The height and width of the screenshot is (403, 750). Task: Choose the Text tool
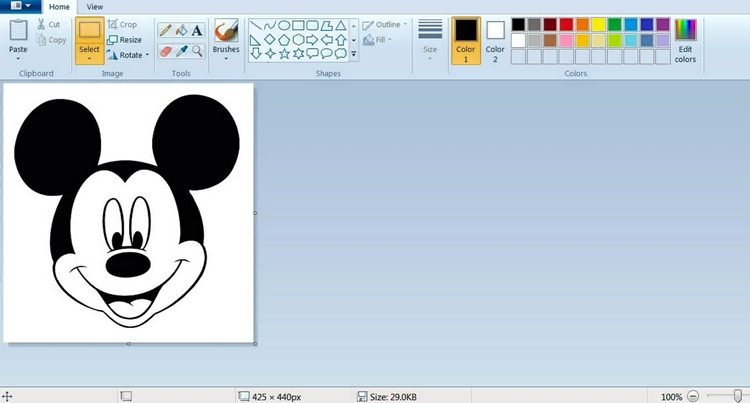196,30
